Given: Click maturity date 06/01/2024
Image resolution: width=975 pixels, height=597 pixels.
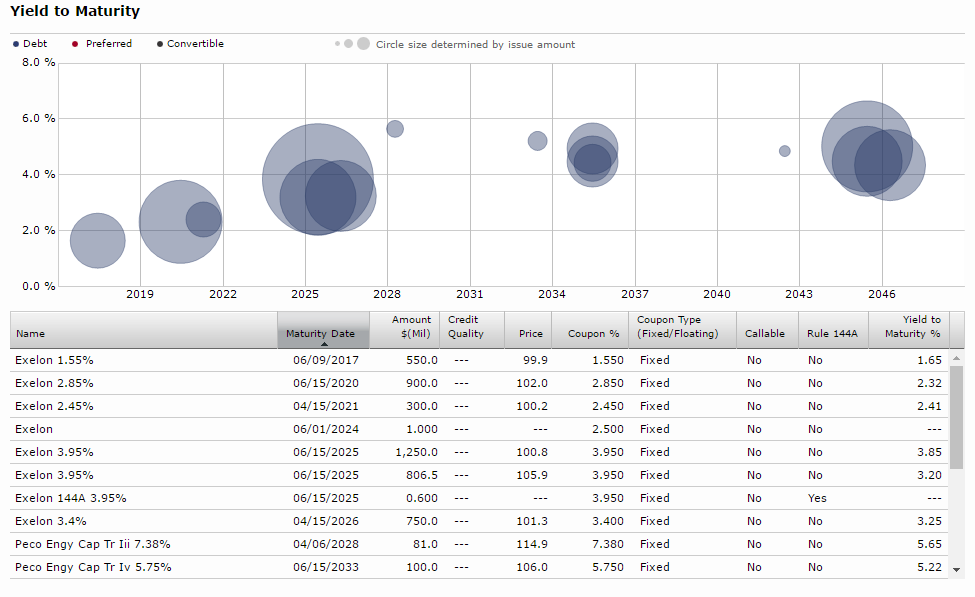Looking at the screenshot, I should tap(326, 429).
